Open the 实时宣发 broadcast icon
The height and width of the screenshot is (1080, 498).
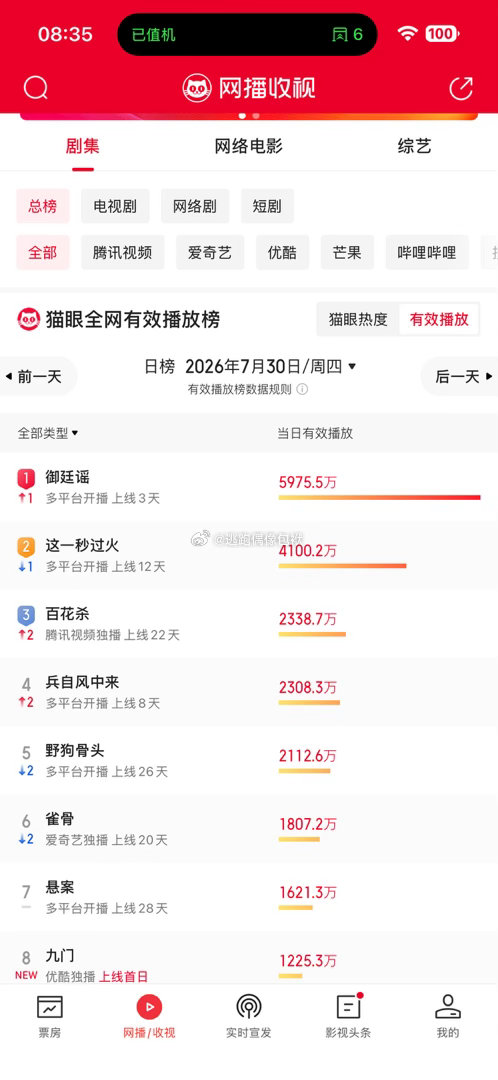coord(249,1007)
